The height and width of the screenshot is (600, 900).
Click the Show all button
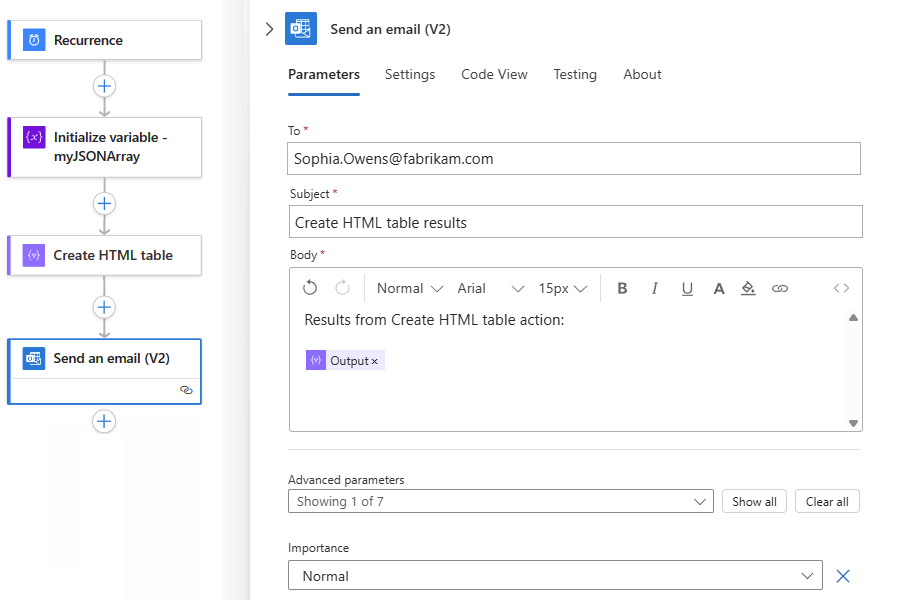(754, 501)
